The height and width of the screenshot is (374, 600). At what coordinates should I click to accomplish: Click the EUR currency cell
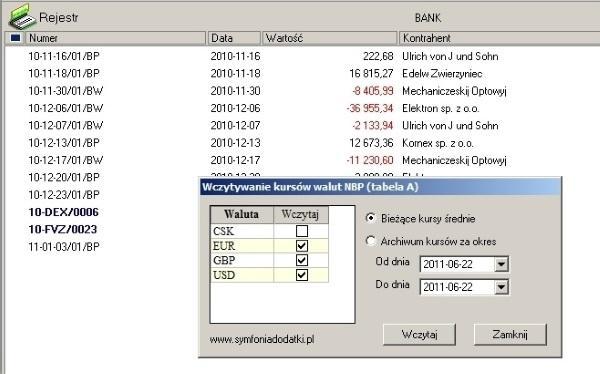pos(242,246)
